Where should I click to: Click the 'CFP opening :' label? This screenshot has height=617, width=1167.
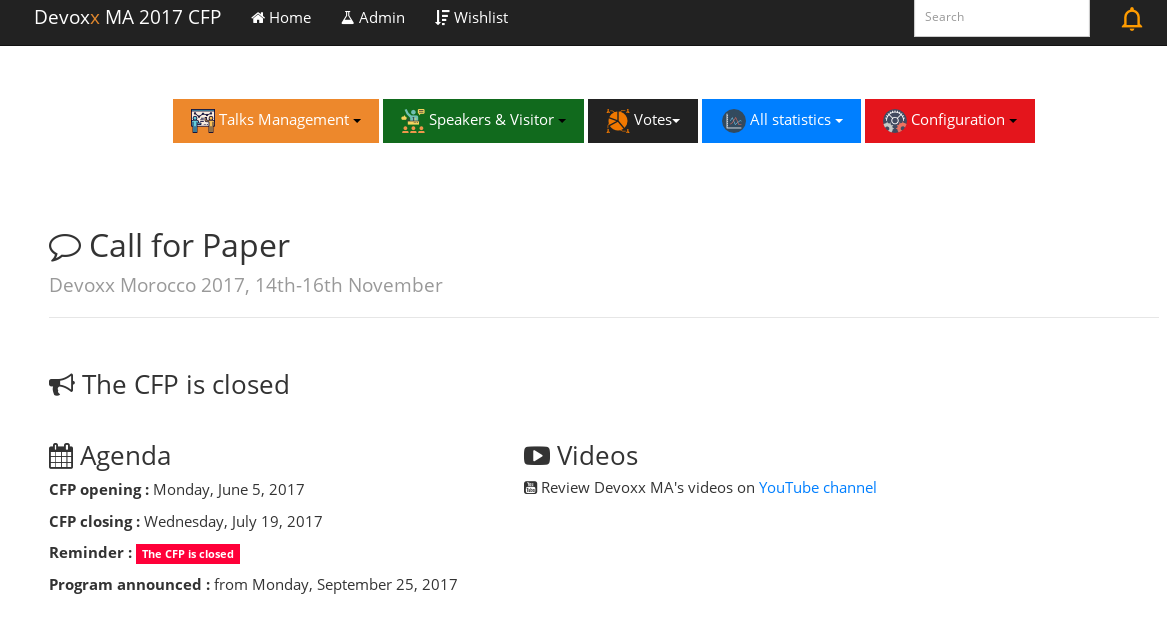click(99, 490)
